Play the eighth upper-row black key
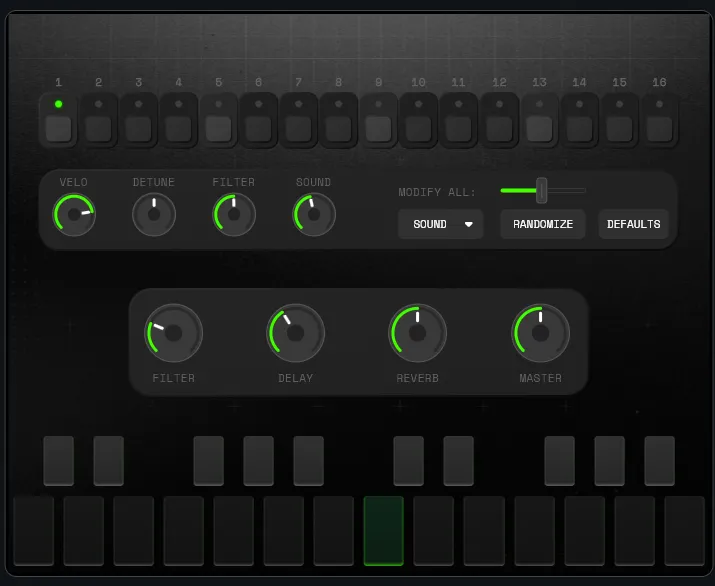The height and width of the screenshot is (586, 715). 560,461
